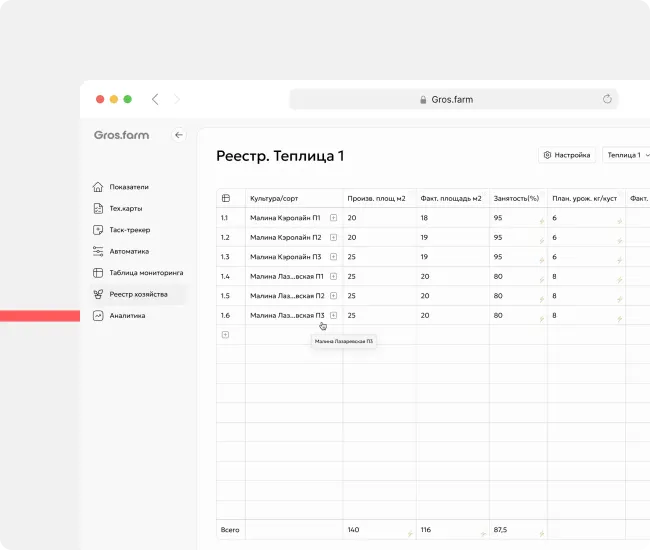Reload the page in the browser bar

pos(606,100)
